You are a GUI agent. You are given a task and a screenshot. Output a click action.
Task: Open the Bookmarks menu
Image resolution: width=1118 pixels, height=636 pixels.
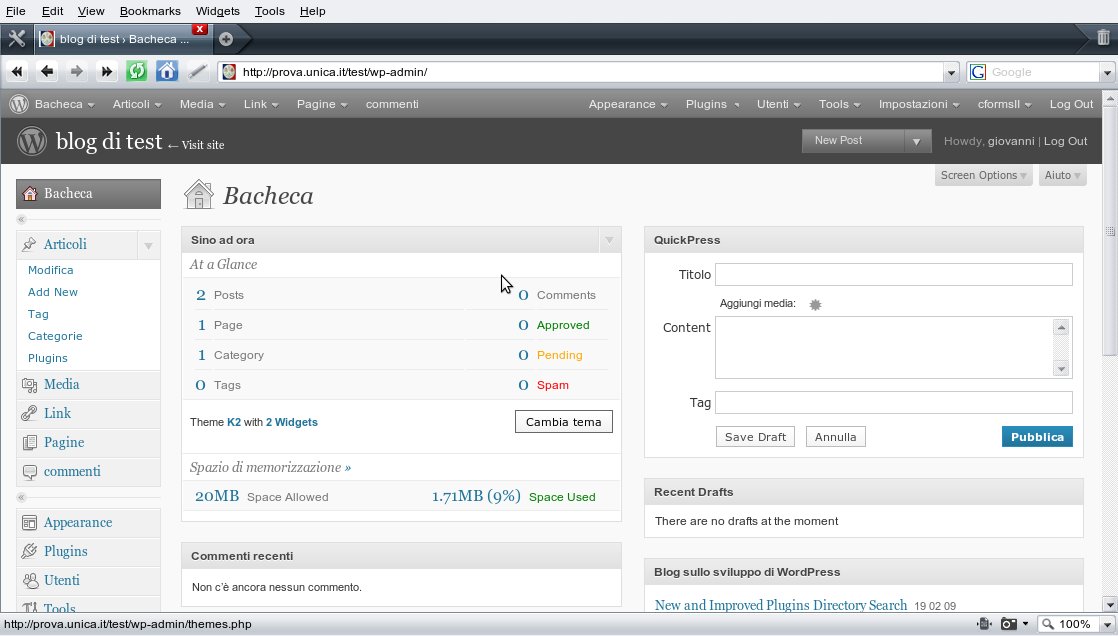point(150,11)
